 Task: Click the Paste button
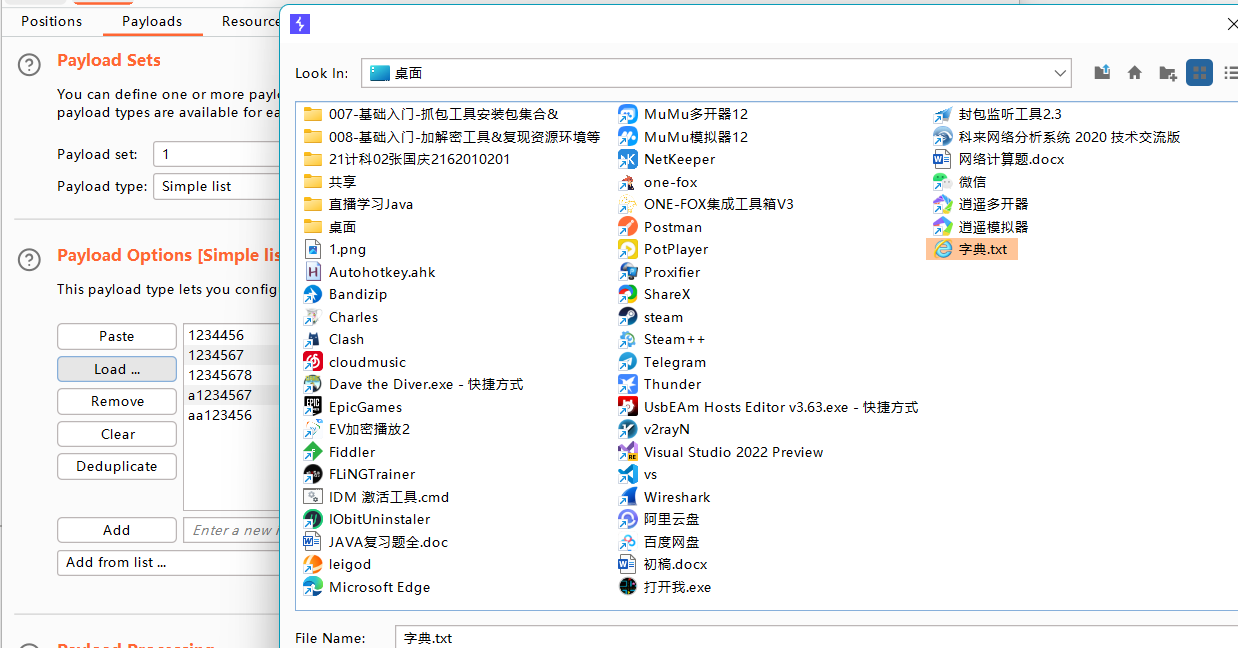coord(117,336)
